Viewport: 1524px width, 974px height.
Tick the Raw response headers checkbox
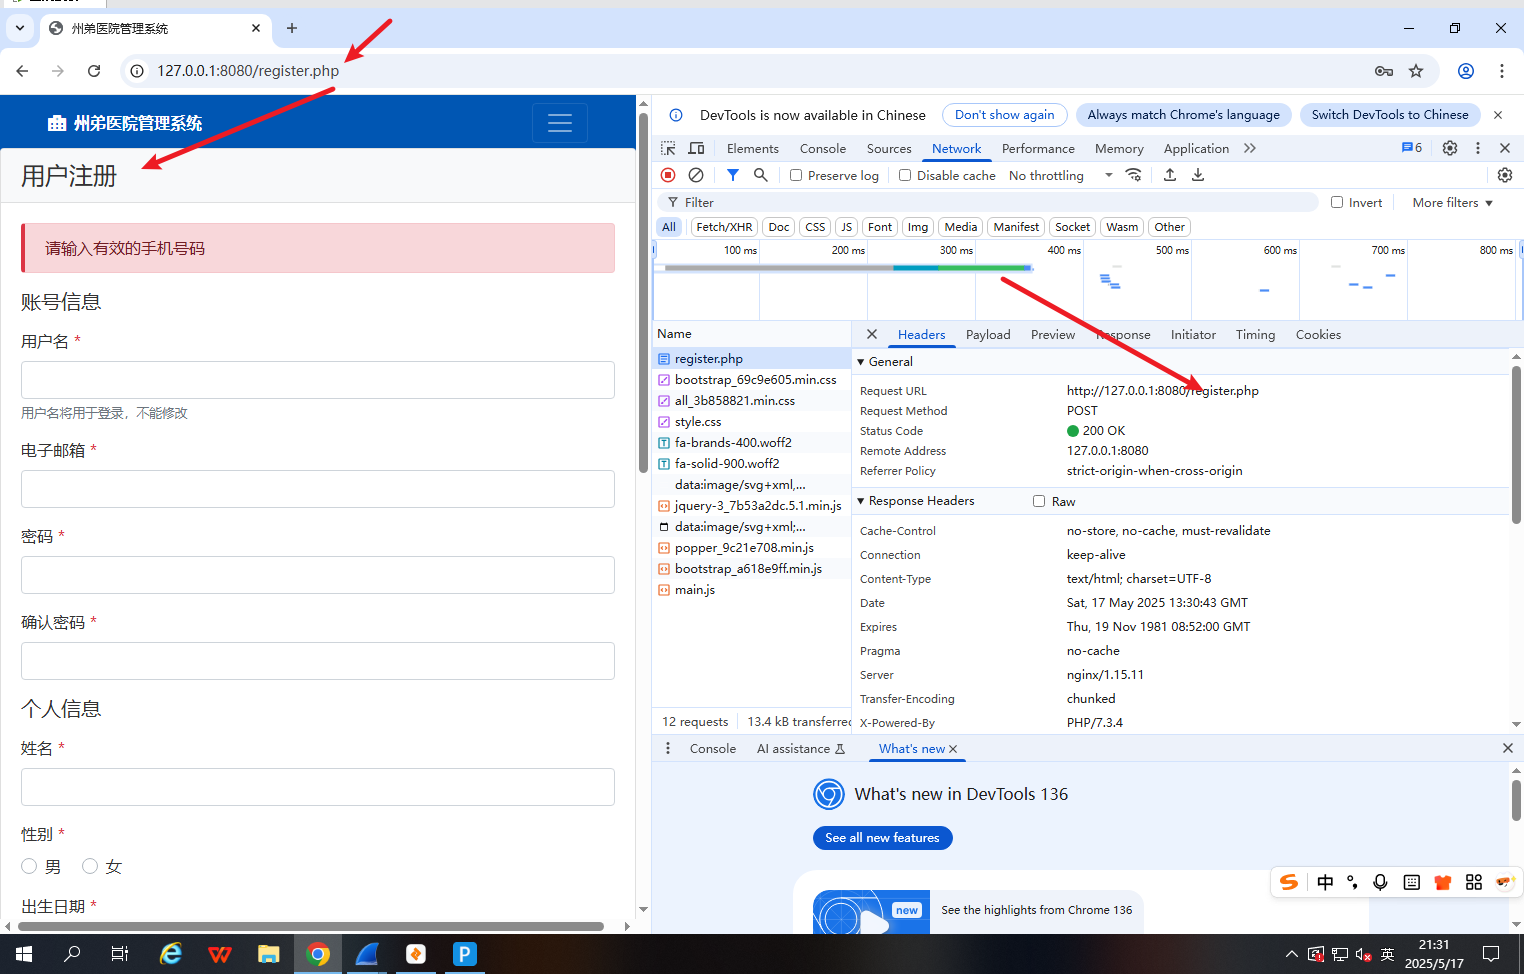coord(1039,501)
